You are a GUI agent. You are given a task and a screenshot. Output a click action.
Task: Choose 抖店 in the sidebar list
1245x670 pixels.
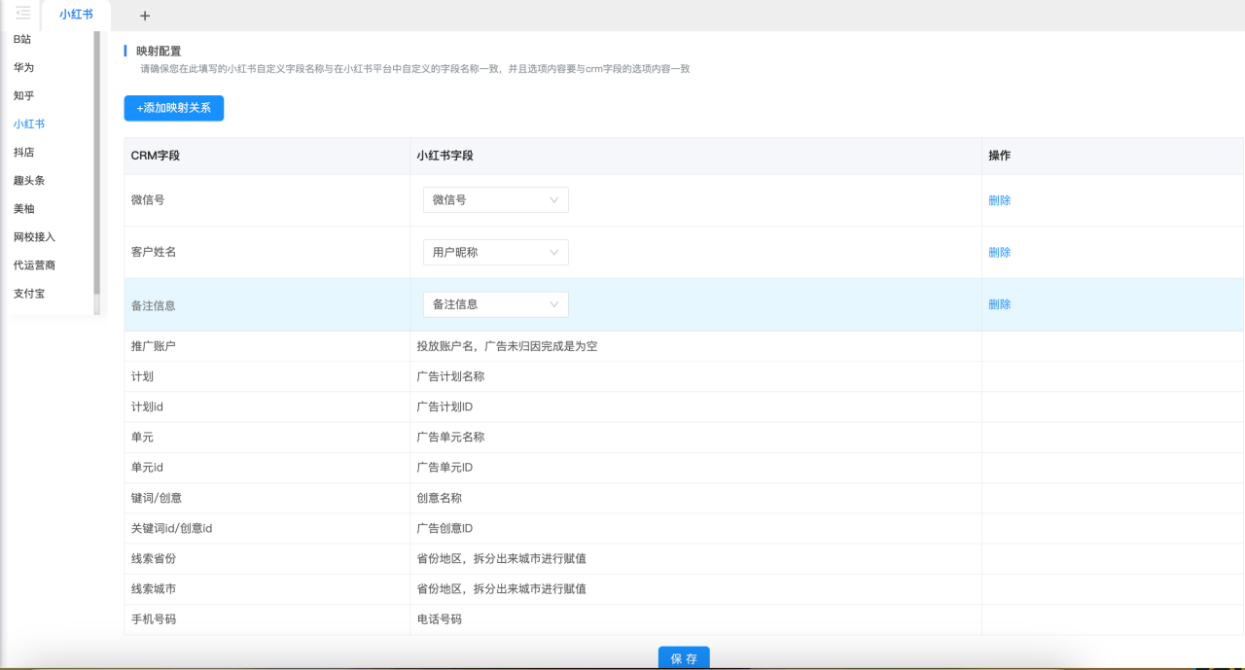(23, 152)
